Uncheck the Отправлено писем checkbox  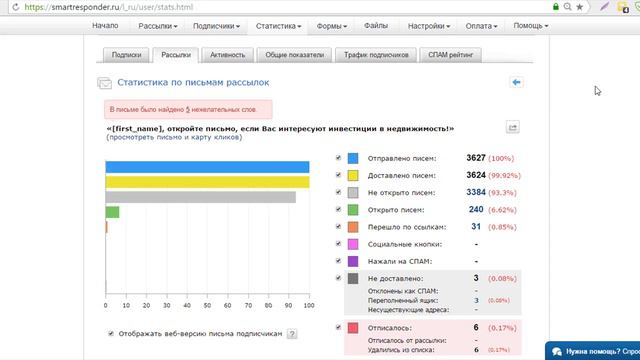(338, 158)
